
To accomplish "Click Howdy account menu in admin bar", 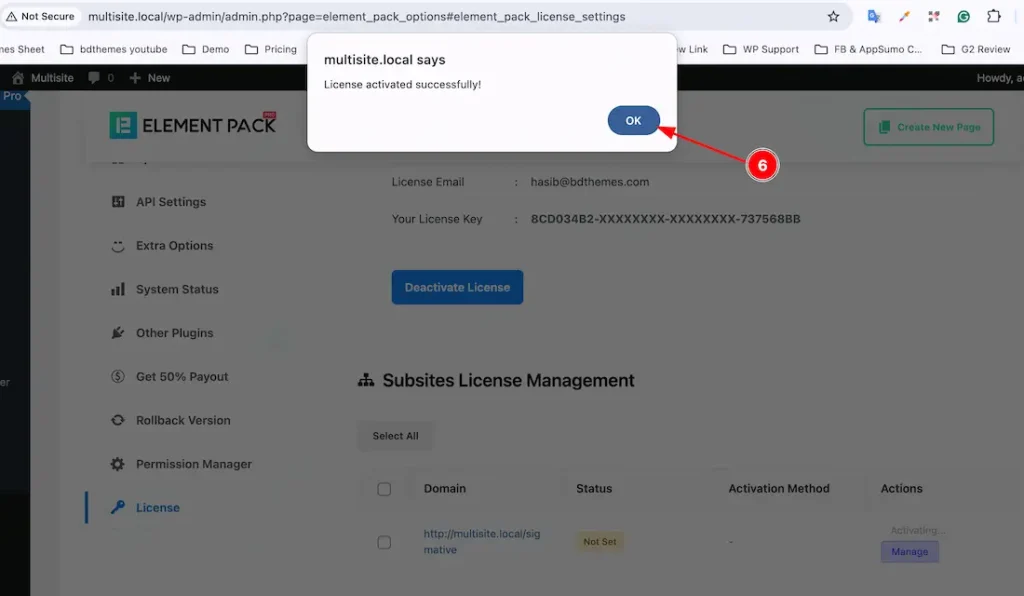I will tap(1000, 78).
